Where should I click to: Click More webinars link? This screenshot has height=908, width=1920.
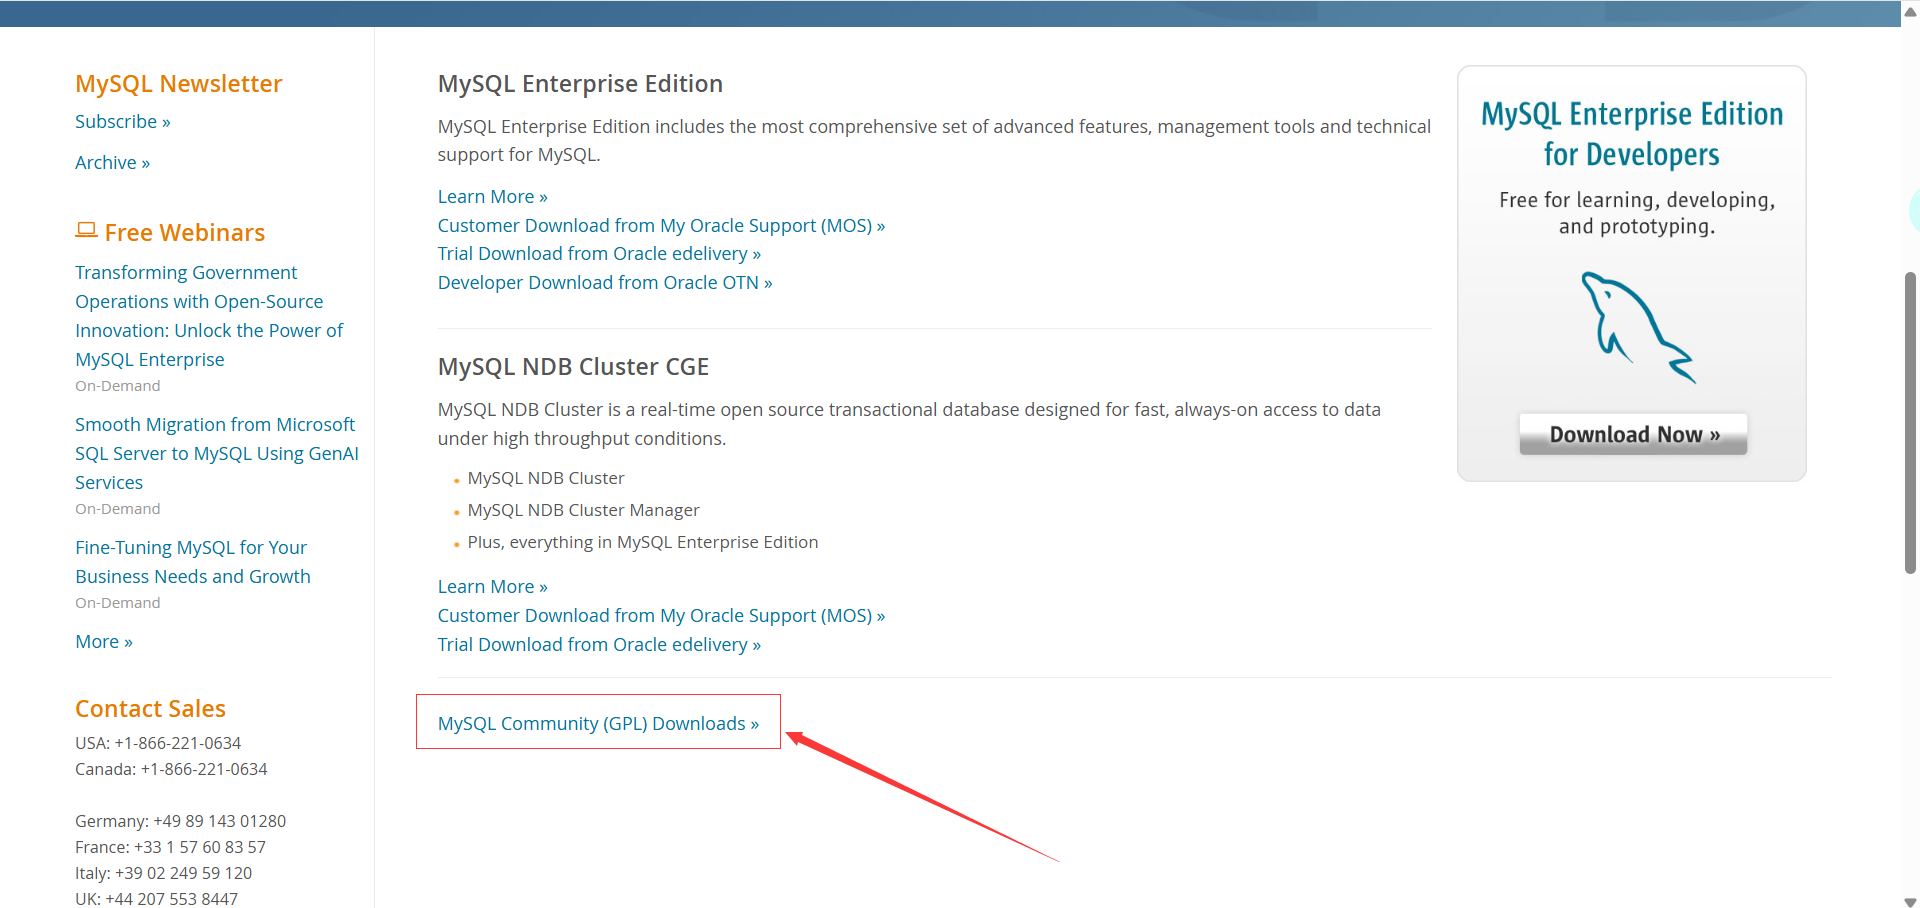[104, 641]
